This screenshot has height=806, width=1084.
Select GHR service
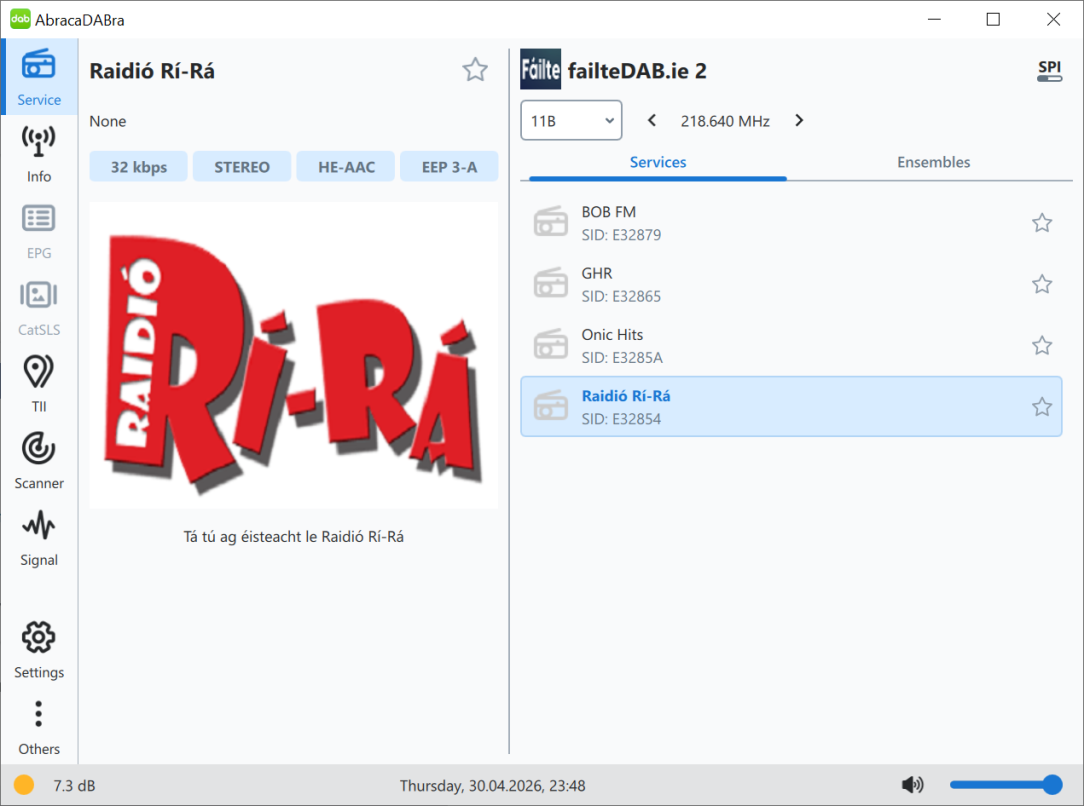pyautogui.click(x=791, y=284)
